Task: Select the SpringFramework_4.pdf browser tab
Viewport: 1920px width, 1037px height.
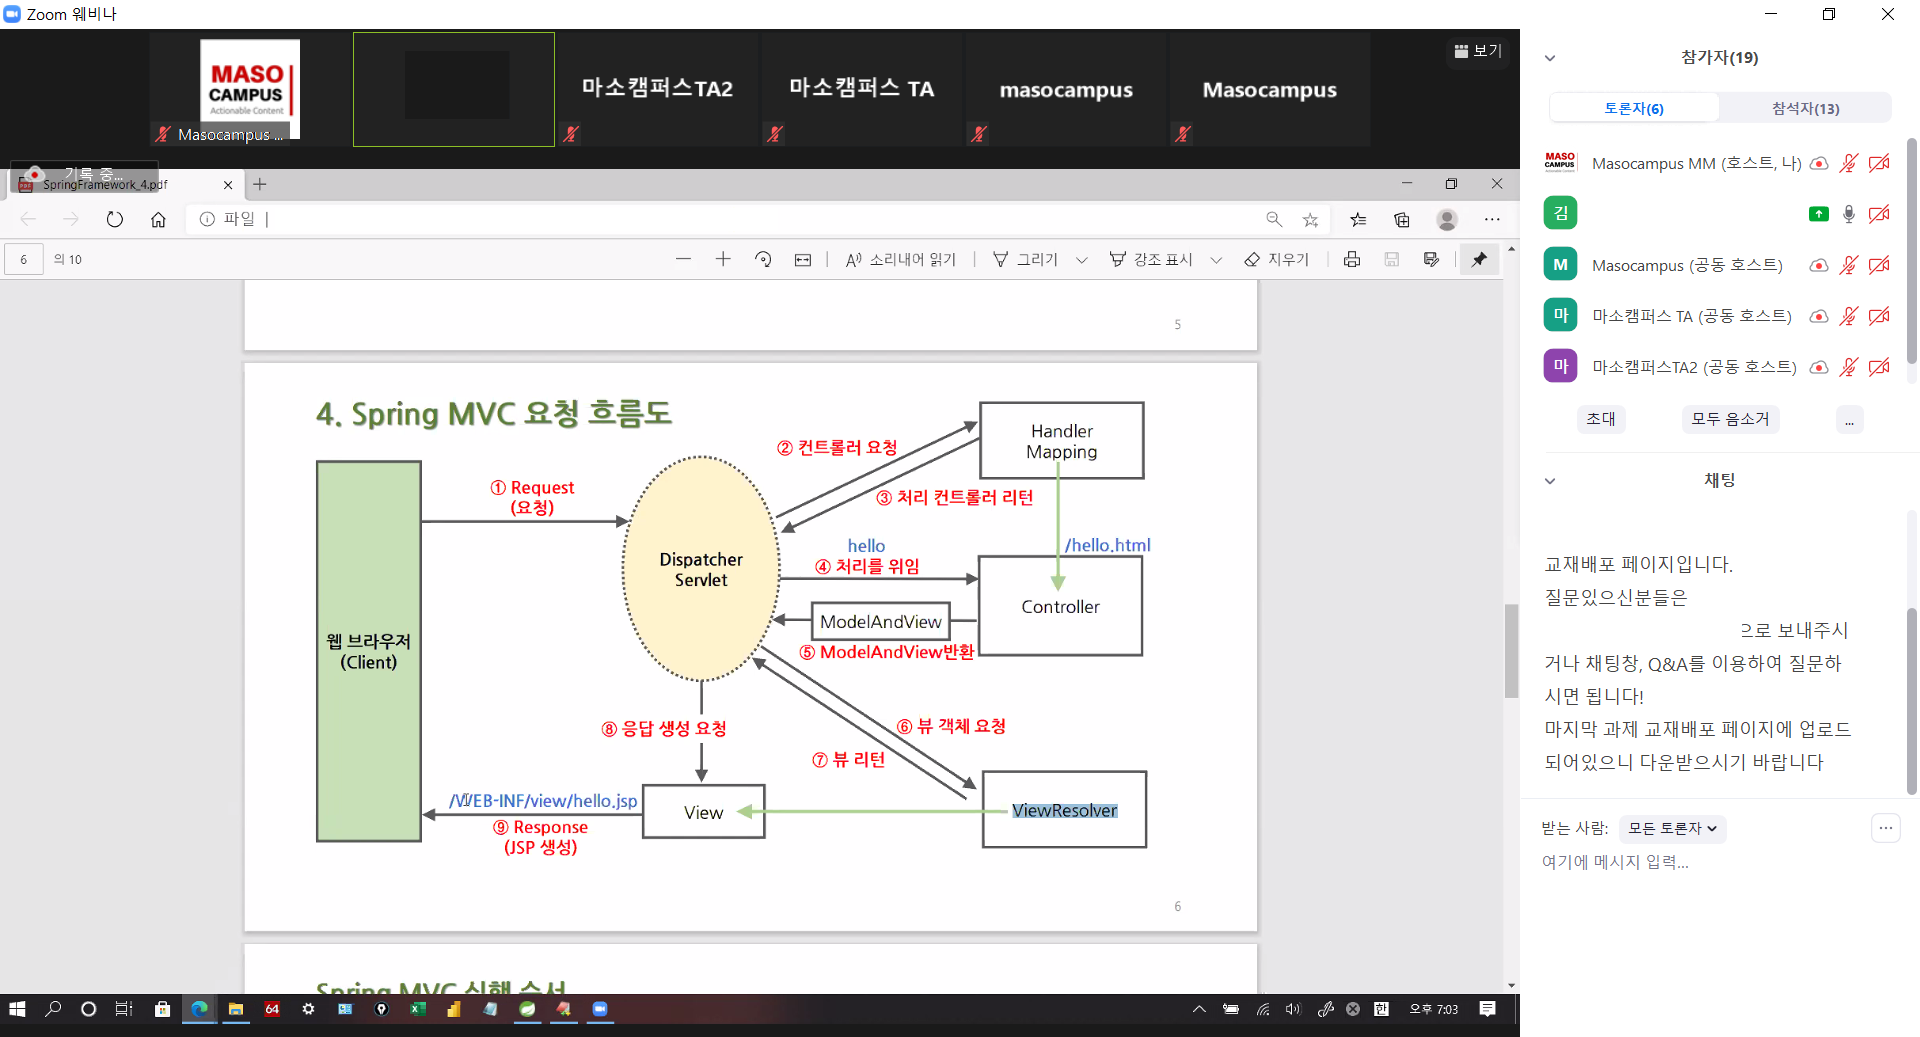Action: pyautogui.click(x=110, y=185)
